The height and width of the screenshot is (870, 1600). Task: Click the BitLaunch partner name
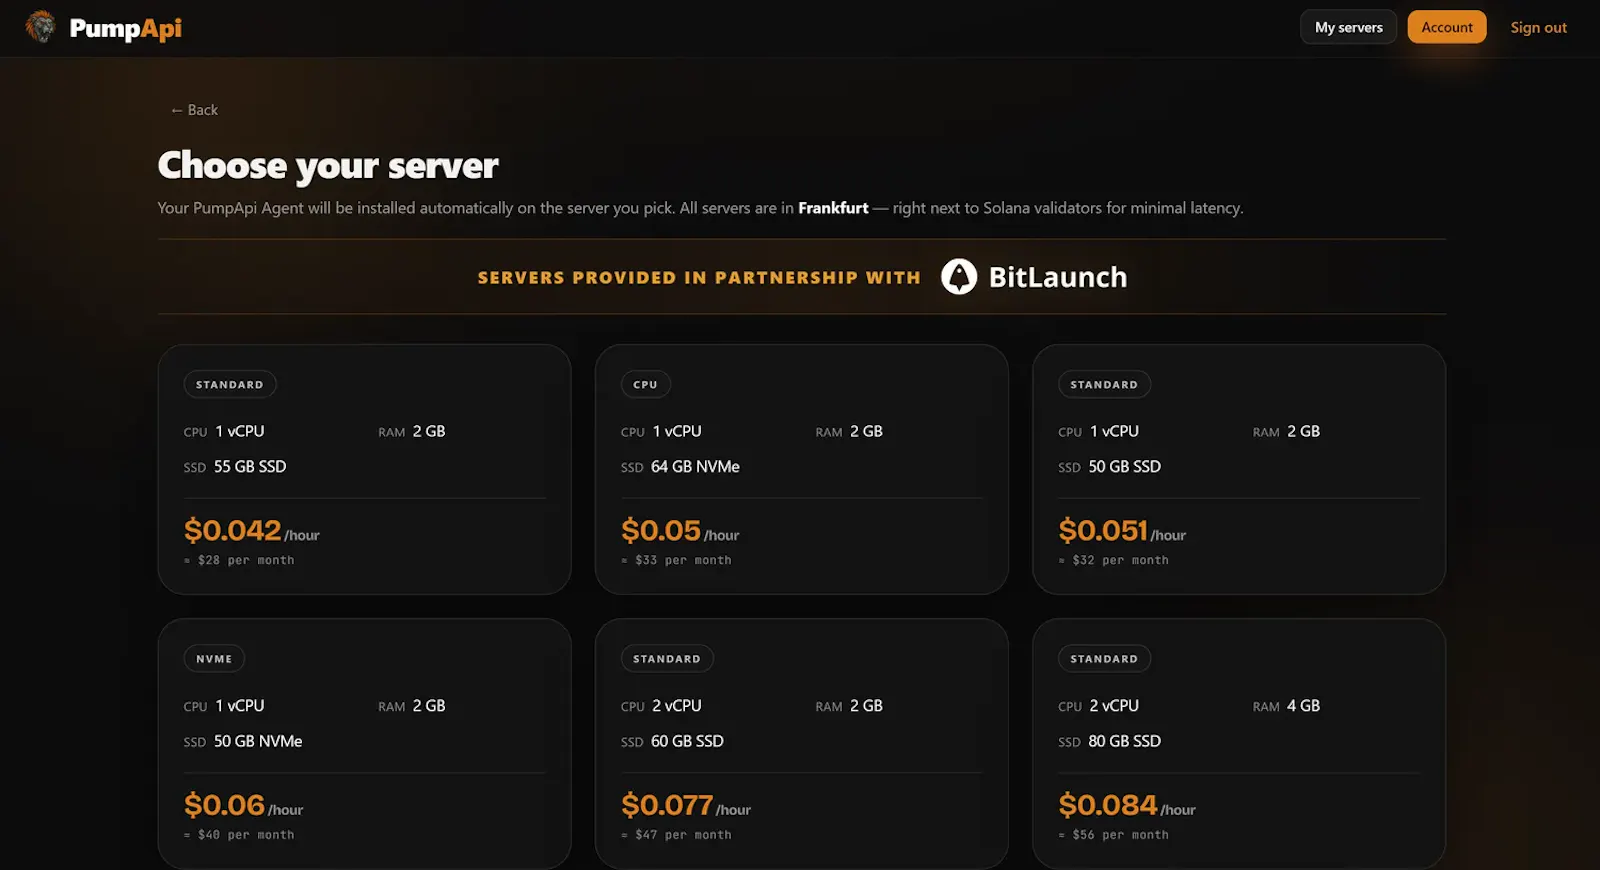pyautogui.click(x=1058, y=277)
